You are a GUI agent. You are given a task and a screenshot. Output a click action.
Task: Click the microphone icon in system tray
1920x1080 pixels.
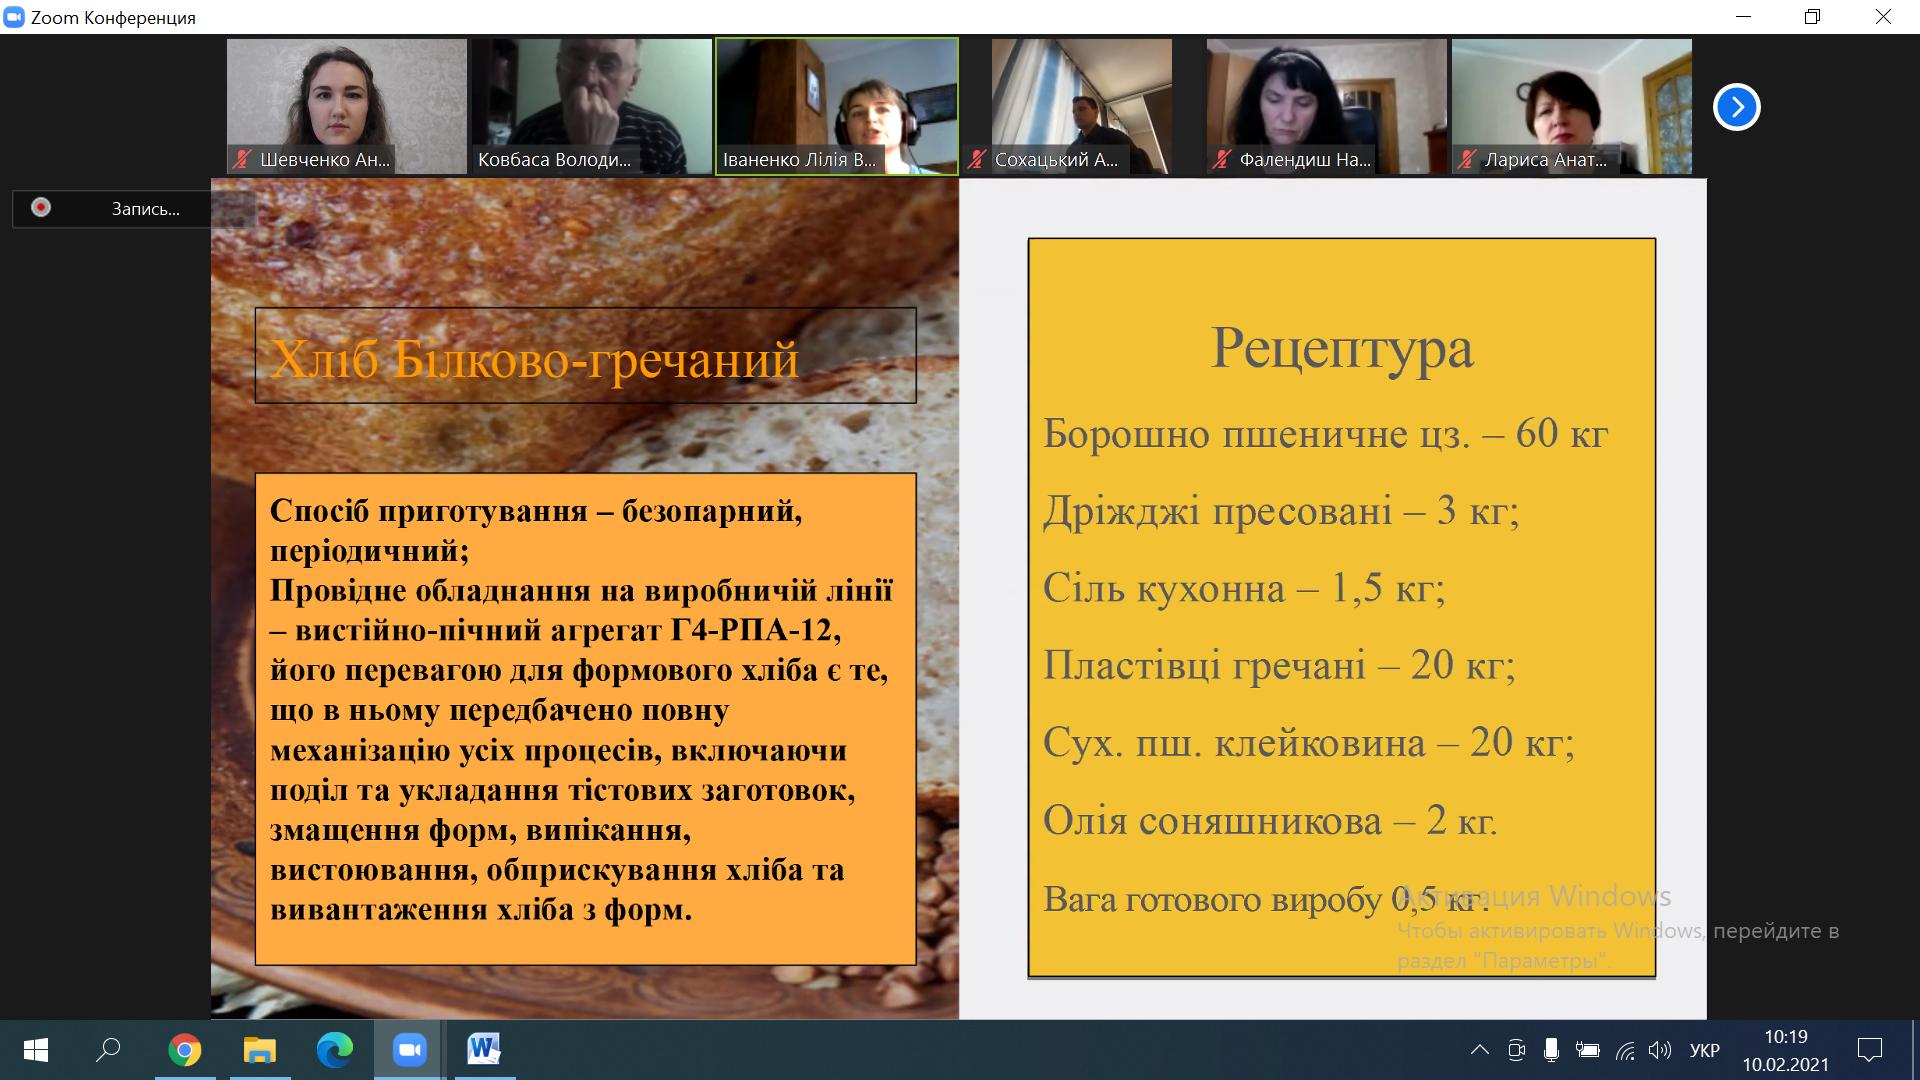click(x=1551, y=1050)
